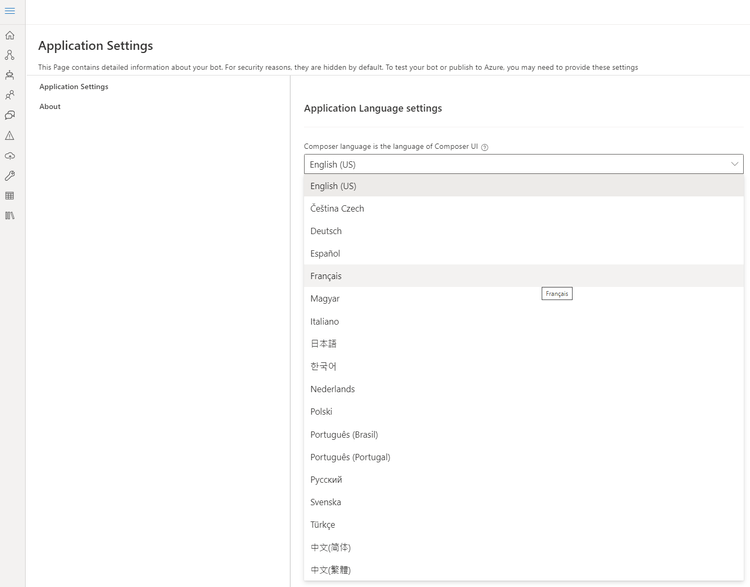The width and height of the screenshot is (750, 587).
Task: Choose Deutsch in the language dropdown
Action: 326,231
